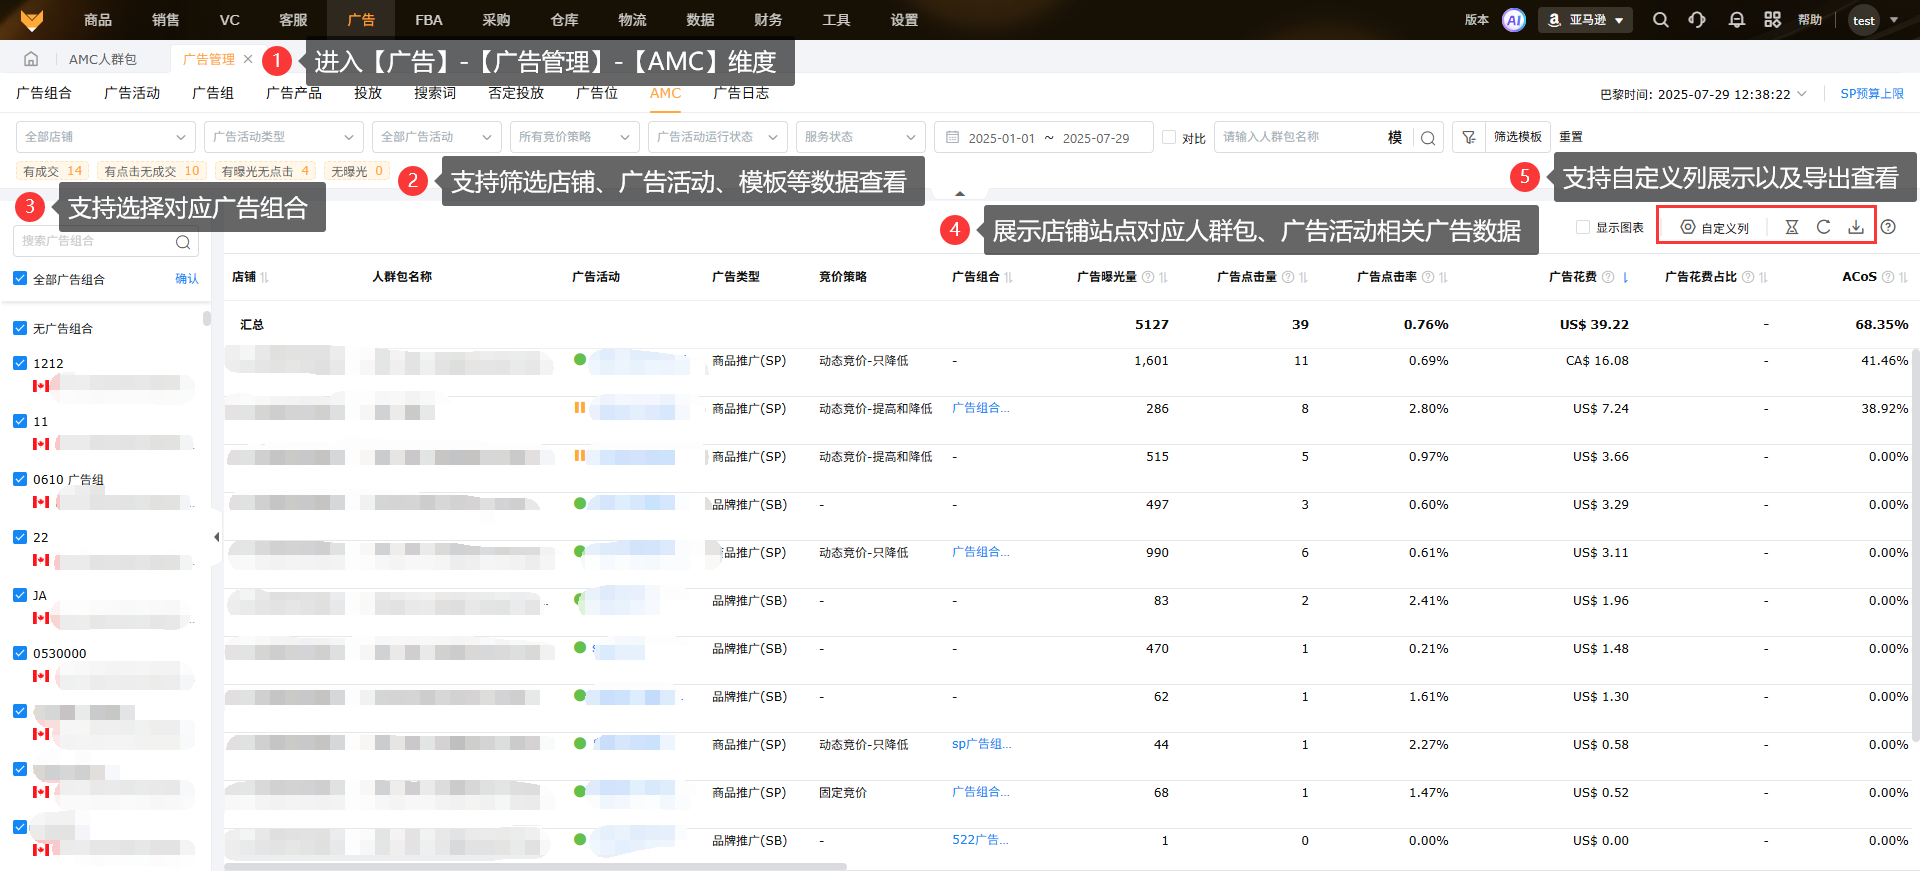Viewport: 1920px width, 871px height.
Task: Open the 所有竞价策略 dropdown
Action: pyautogui.click(x=574, y=137)
